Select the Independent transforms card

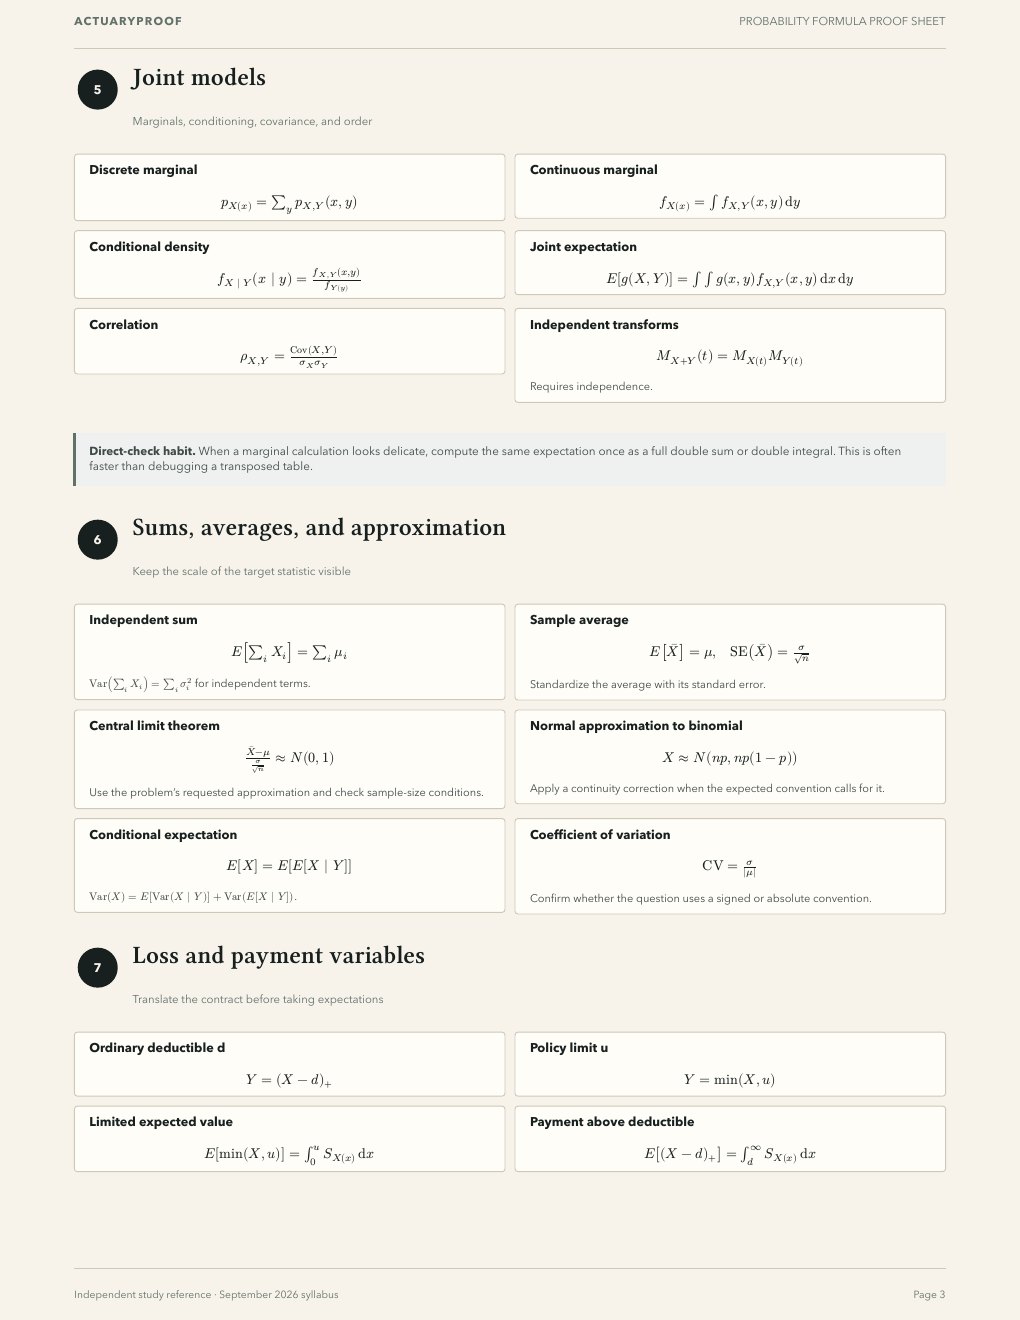pos(730,355)
